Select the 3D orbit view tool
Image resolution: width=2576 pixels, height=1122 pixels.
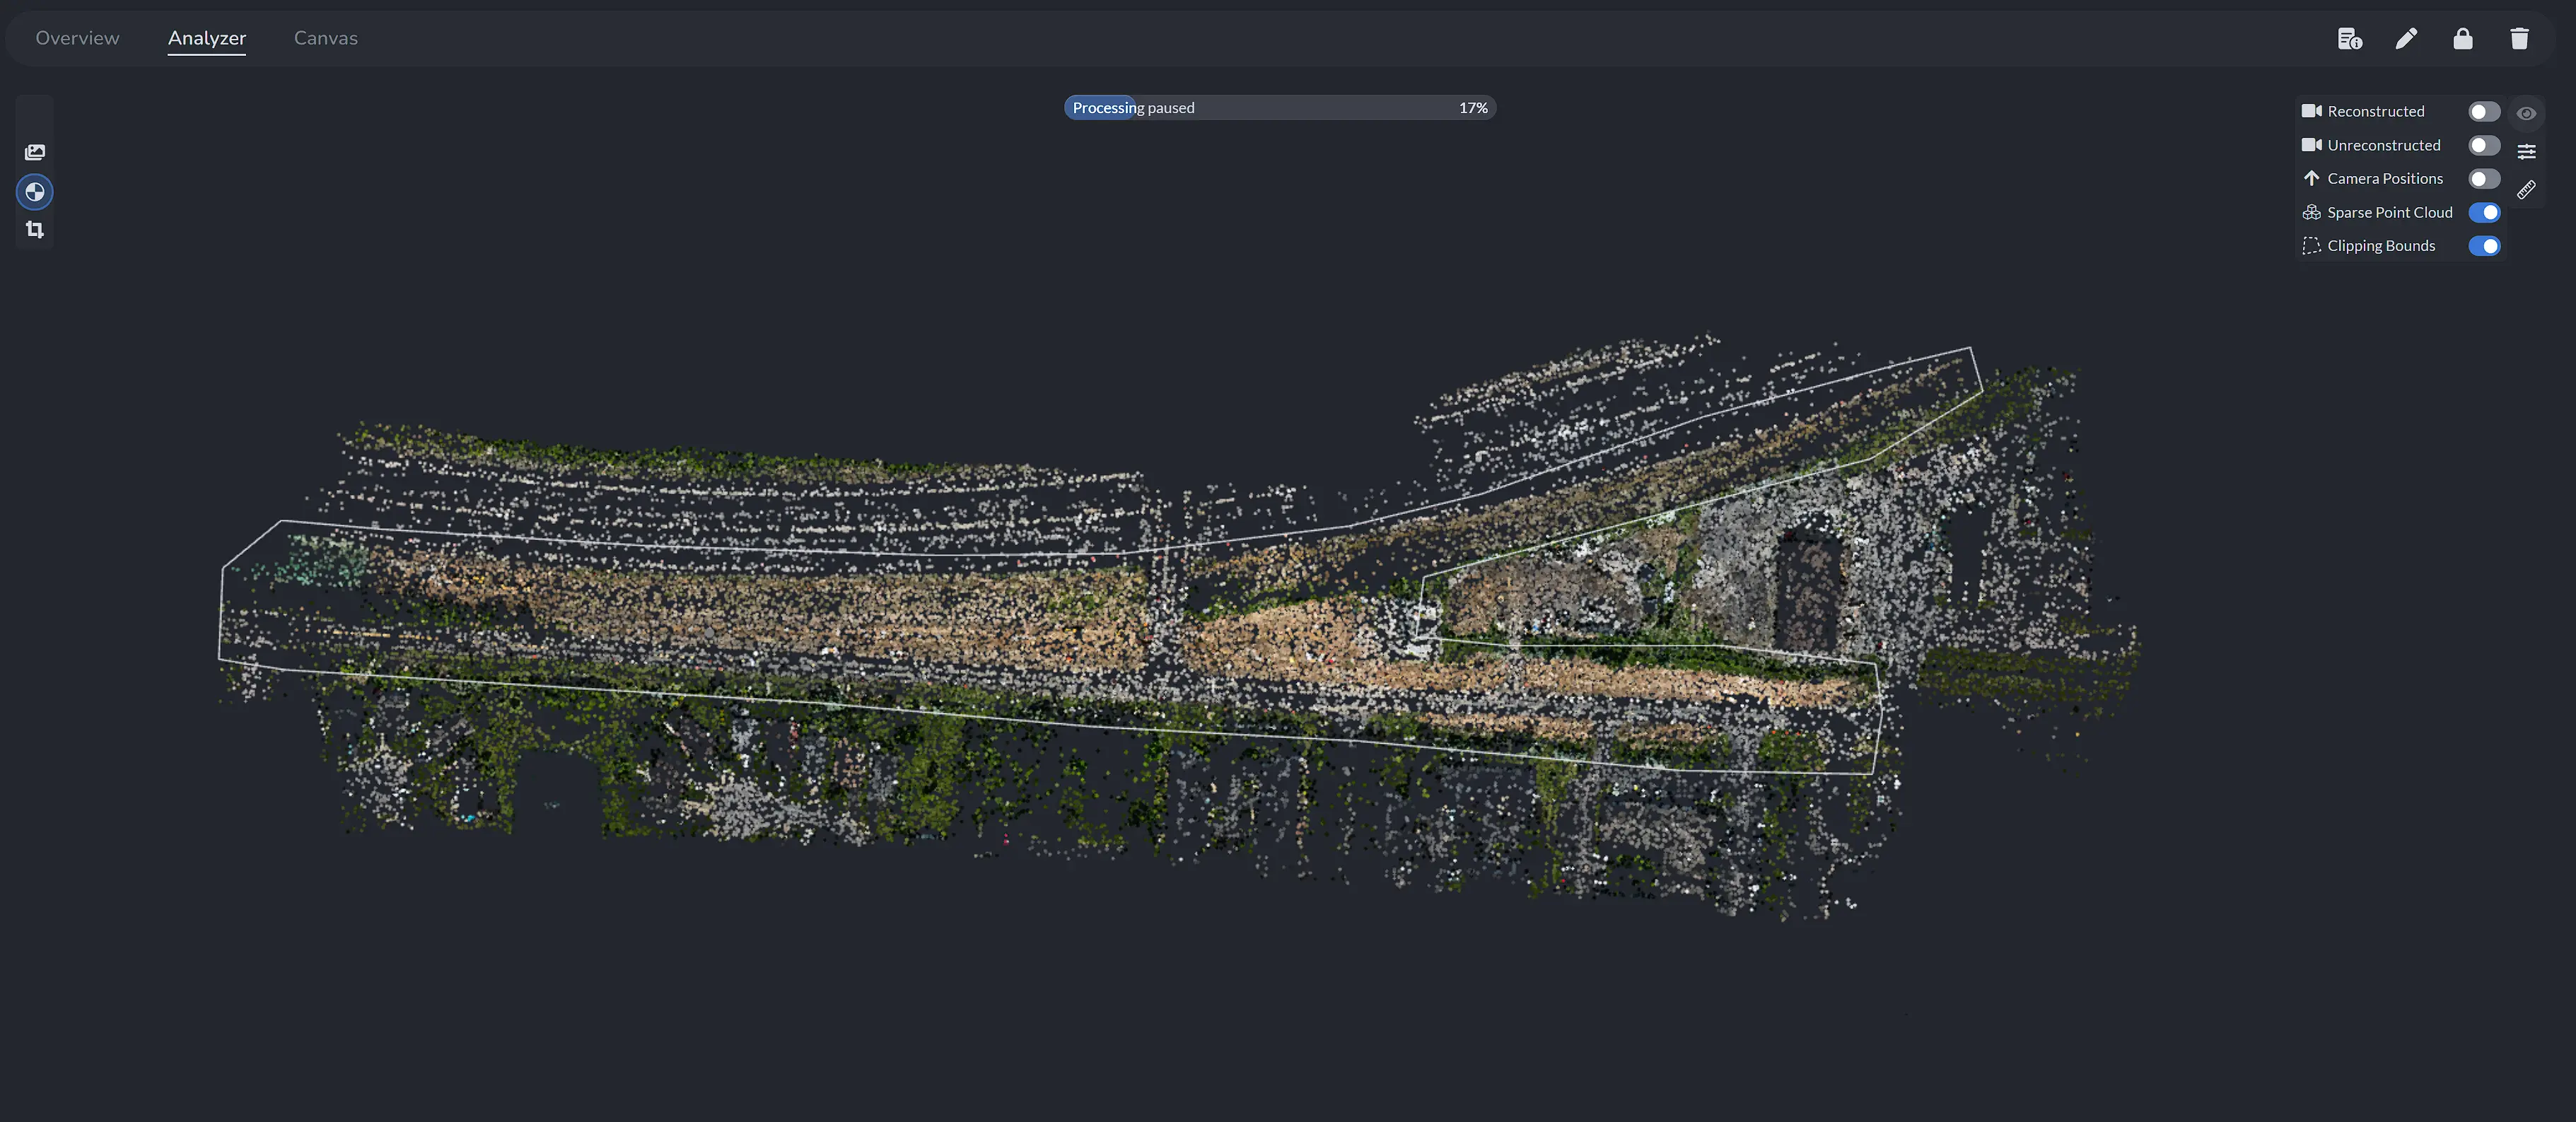point(34,191)
